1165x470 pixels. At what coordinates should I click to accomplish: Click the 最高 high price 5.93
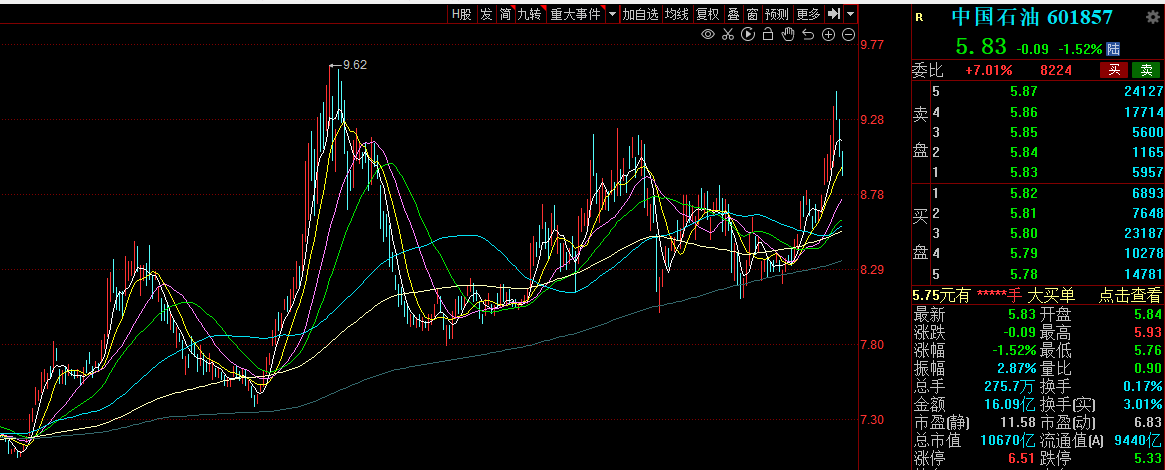click(x=1149, y=331)
